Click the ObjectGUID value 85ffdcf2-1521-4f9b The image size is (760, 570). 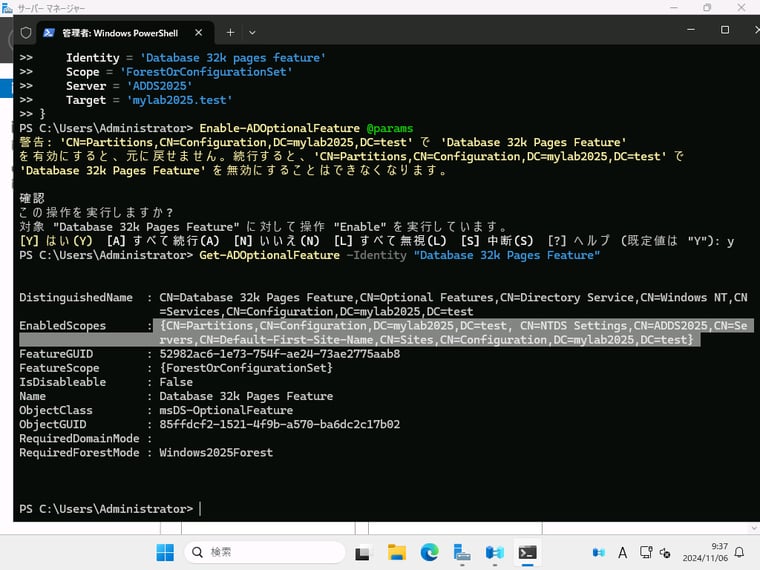pyautogui.click(x=280, y=425)
